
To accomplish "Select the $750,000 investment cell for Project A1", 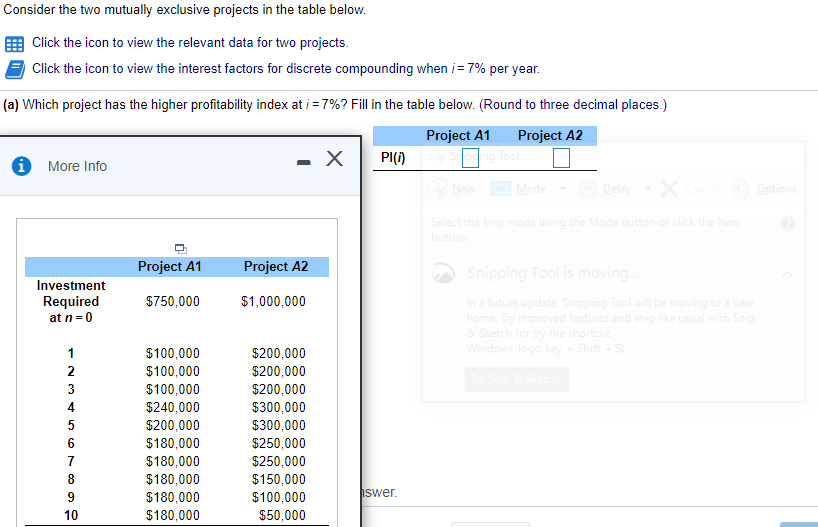I will (x=173, y=302).
